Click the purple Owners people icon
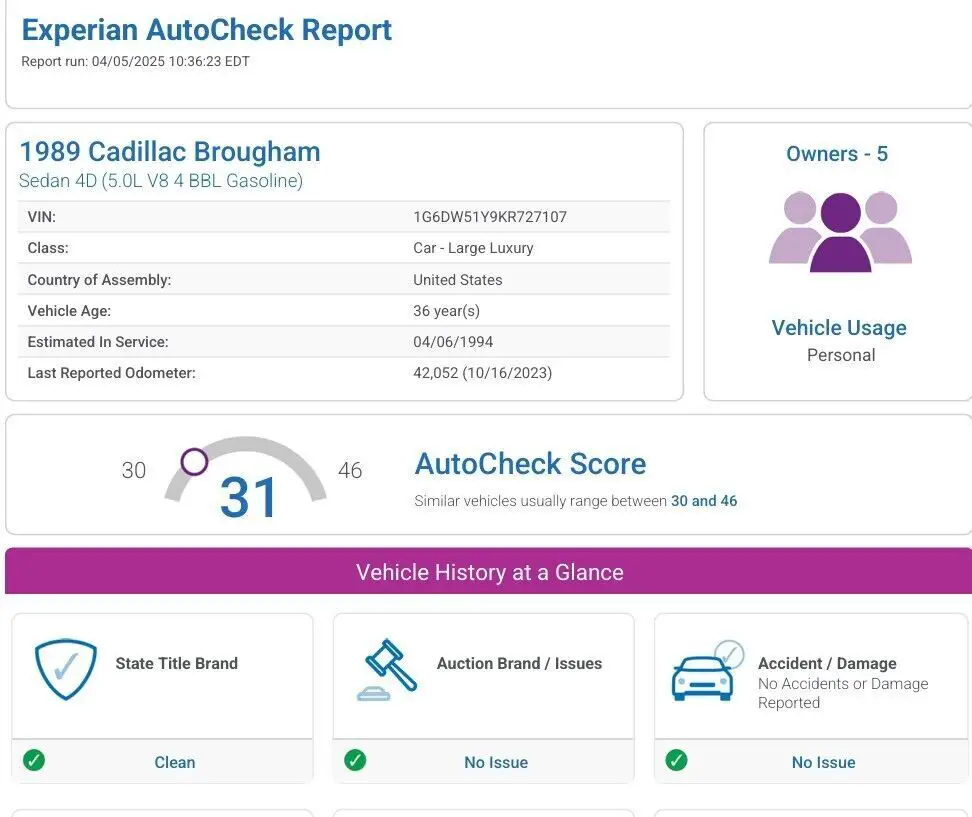972x817 pixels. (x=840, y=232)
